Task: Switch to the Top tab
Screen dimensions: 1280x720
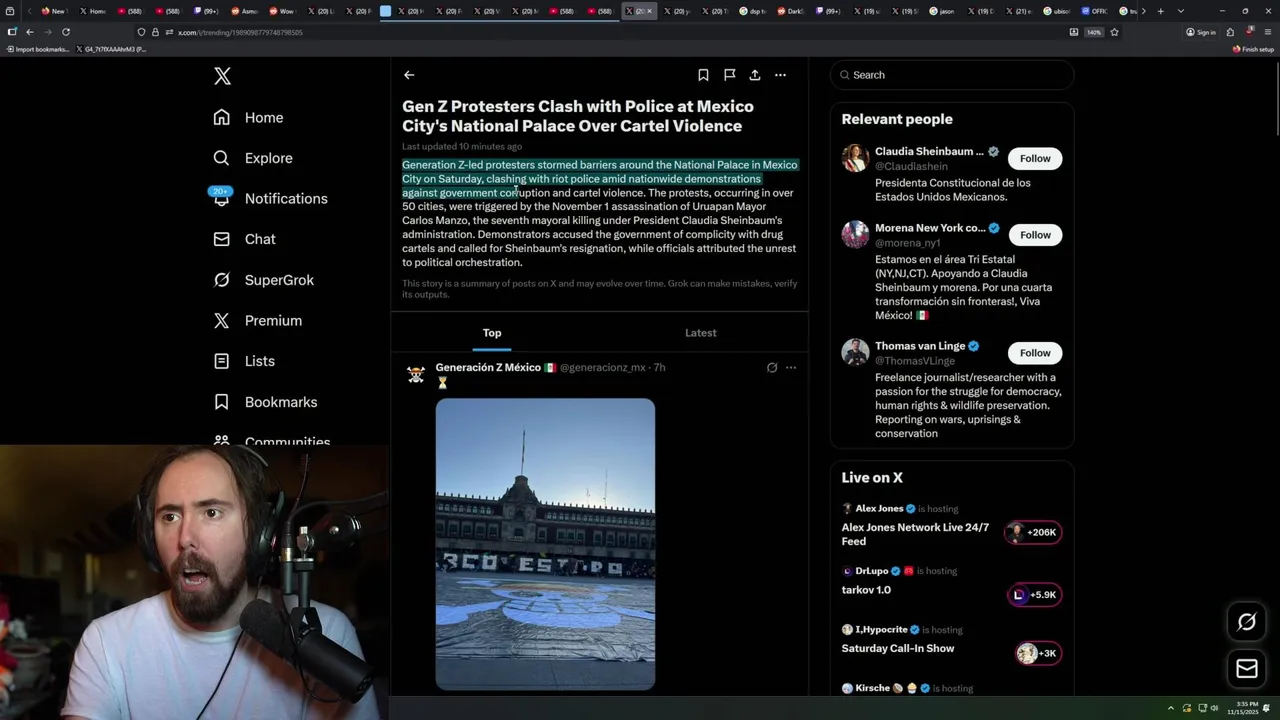Action: point(492,333)
